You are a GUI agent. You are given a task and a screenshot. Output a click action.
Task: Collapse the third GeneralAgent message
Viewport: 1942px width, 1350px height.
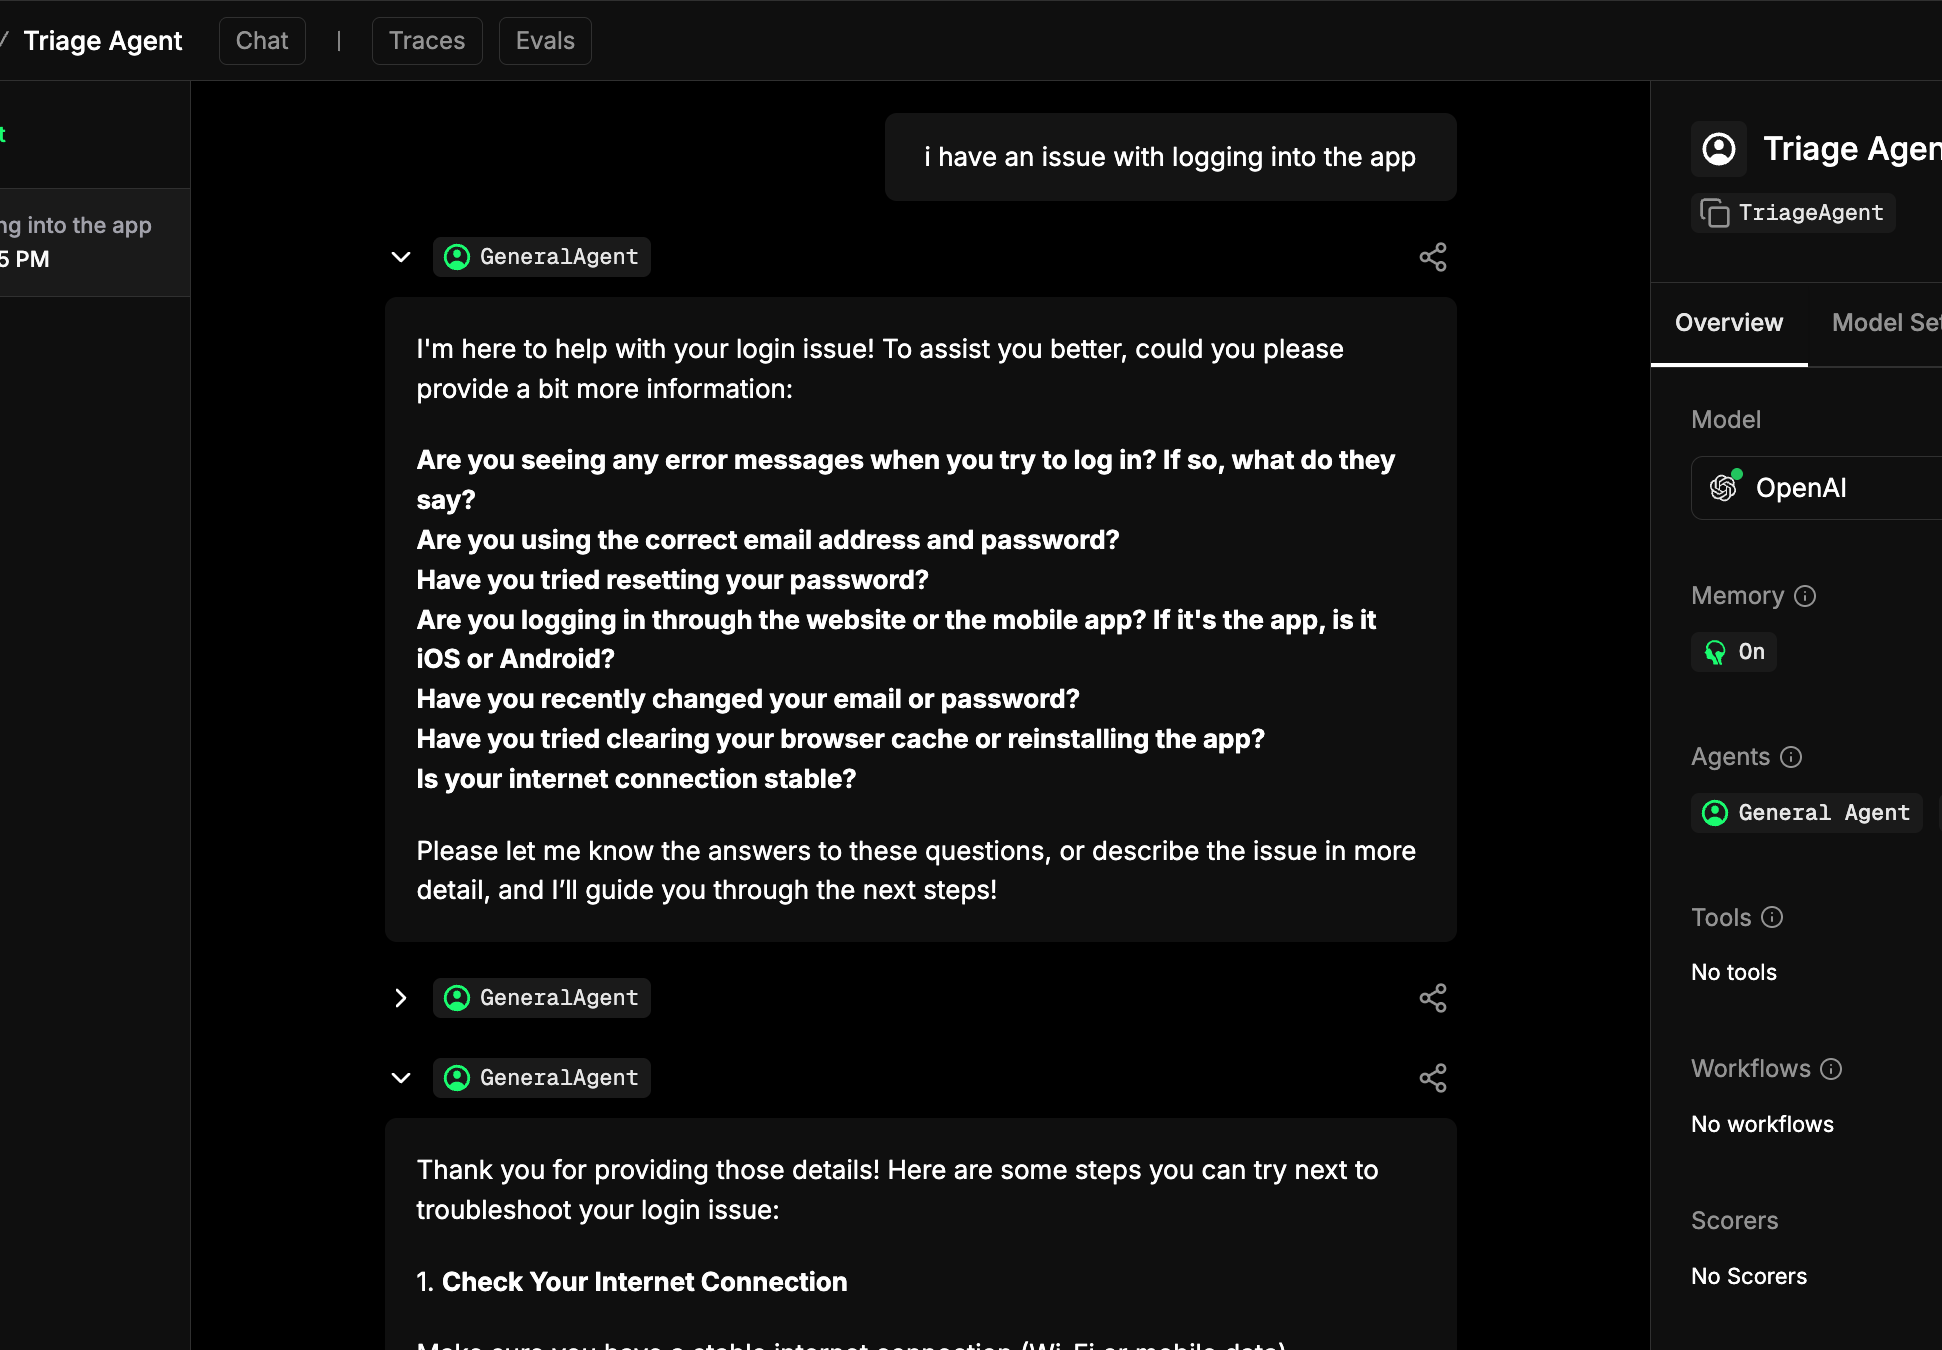(400, 1077)
